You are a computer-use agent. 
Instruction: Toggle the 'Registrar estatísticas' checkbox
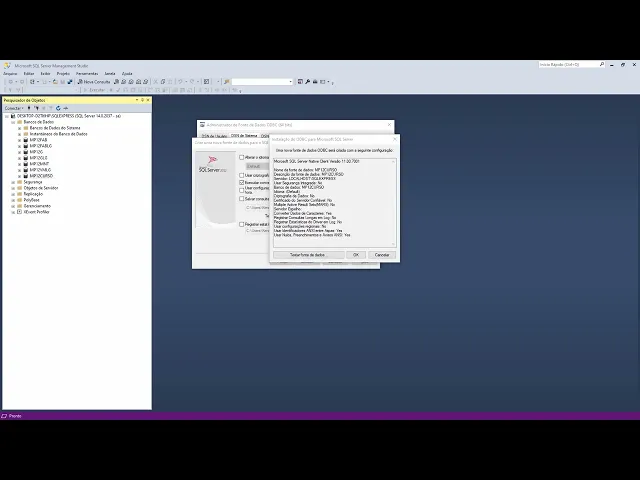pos(242,224)
